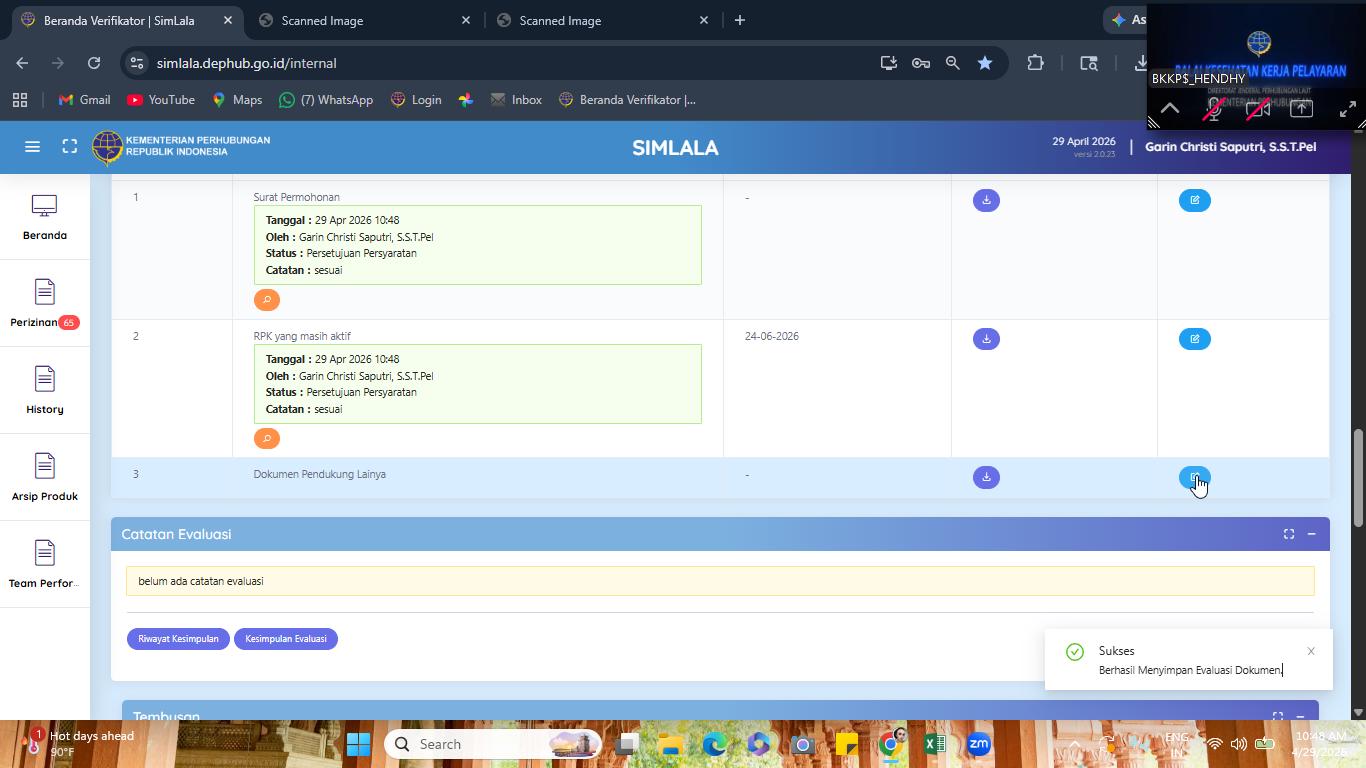Go to Beranda in sidebar
Viewport: 1366px width, 768px height.
point(45,217)
